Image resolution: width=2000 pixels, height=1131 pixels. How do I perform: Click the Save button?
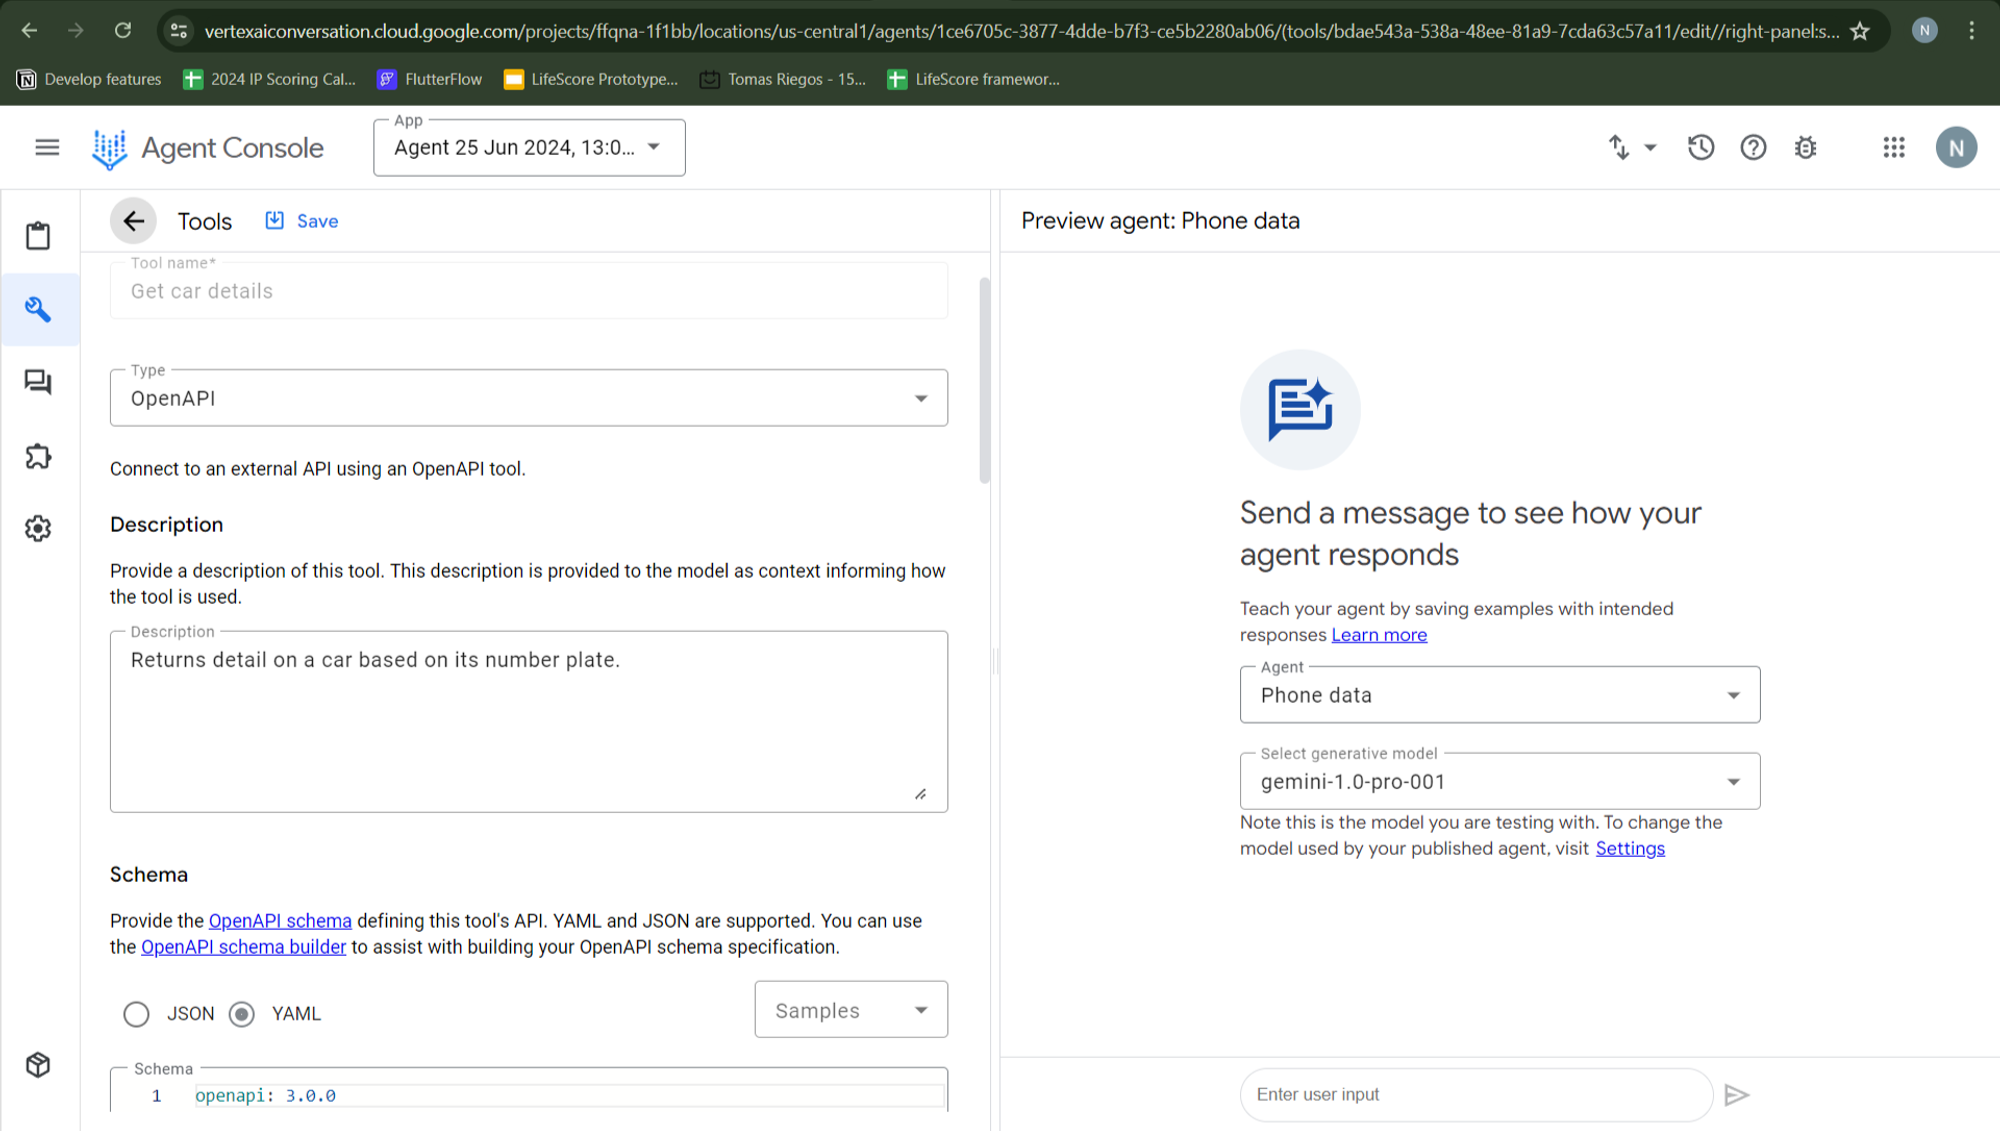pyautogui.click(x=302, y=221)
